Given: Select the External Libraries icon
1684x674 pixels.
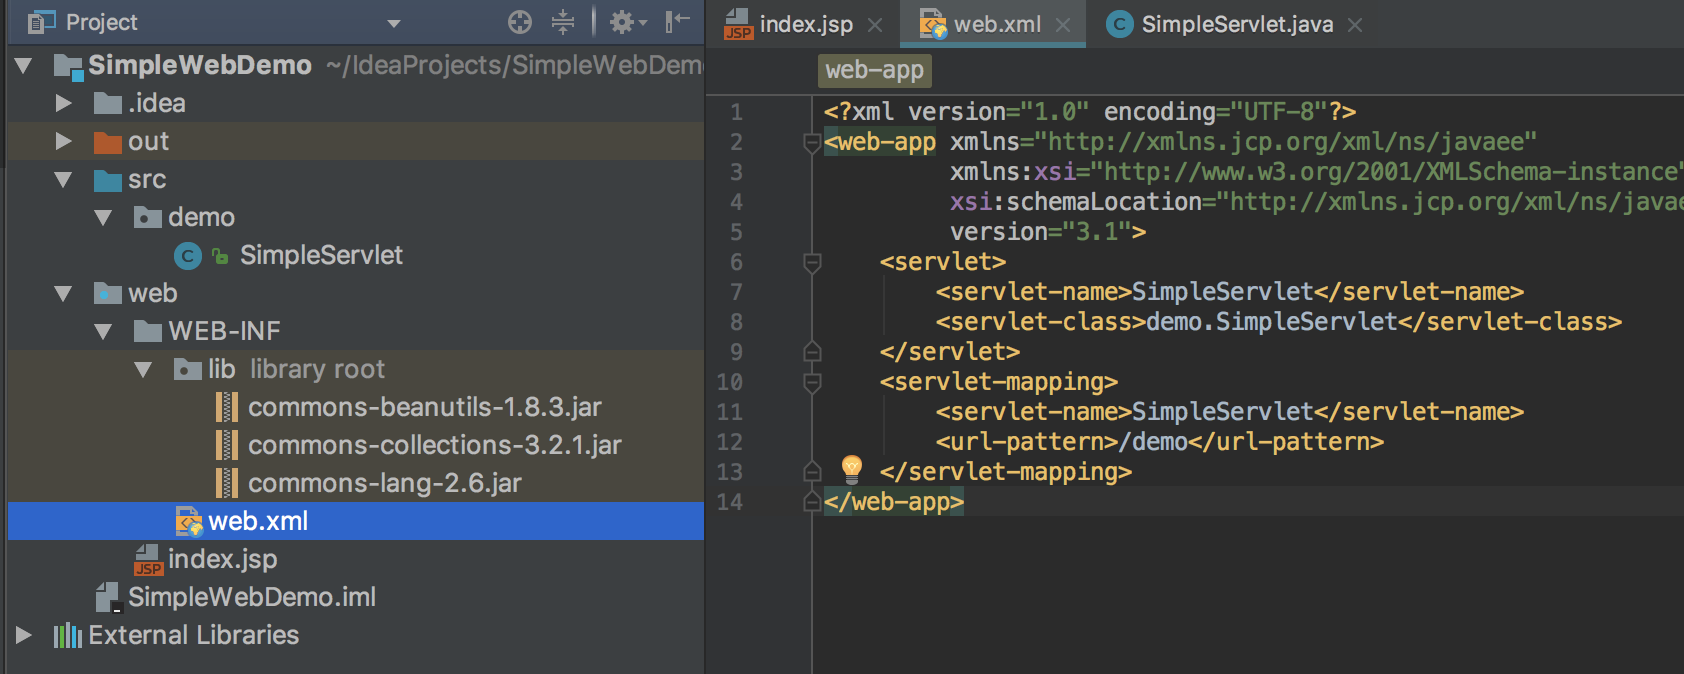Looking at the screenshot, I should [68, 635].
